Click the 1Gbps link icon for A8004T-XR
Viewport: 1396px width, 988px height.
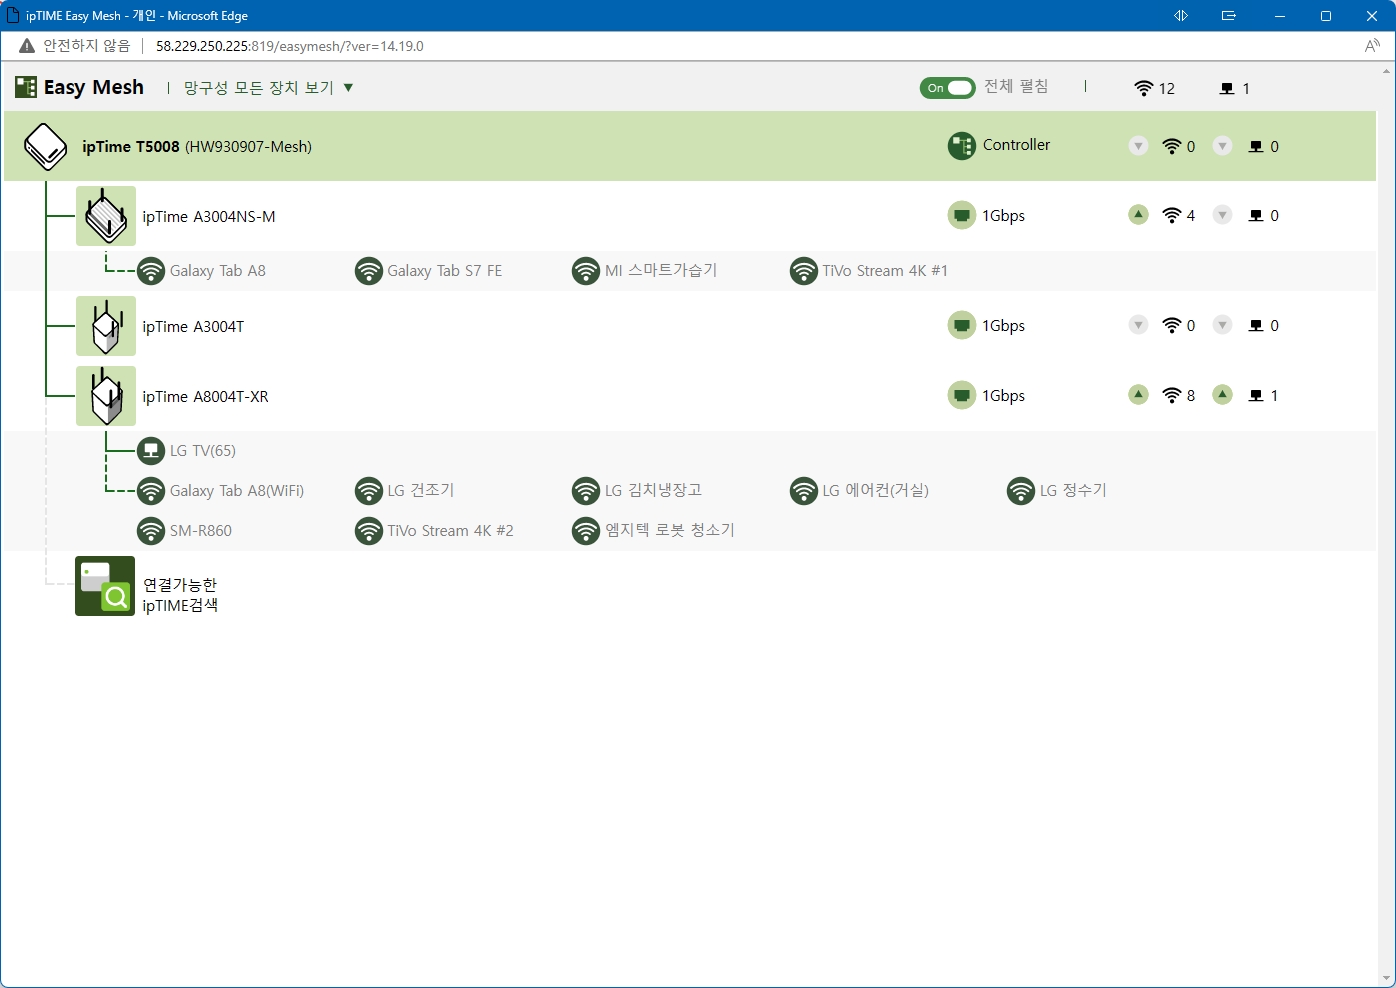click(962, 396)
